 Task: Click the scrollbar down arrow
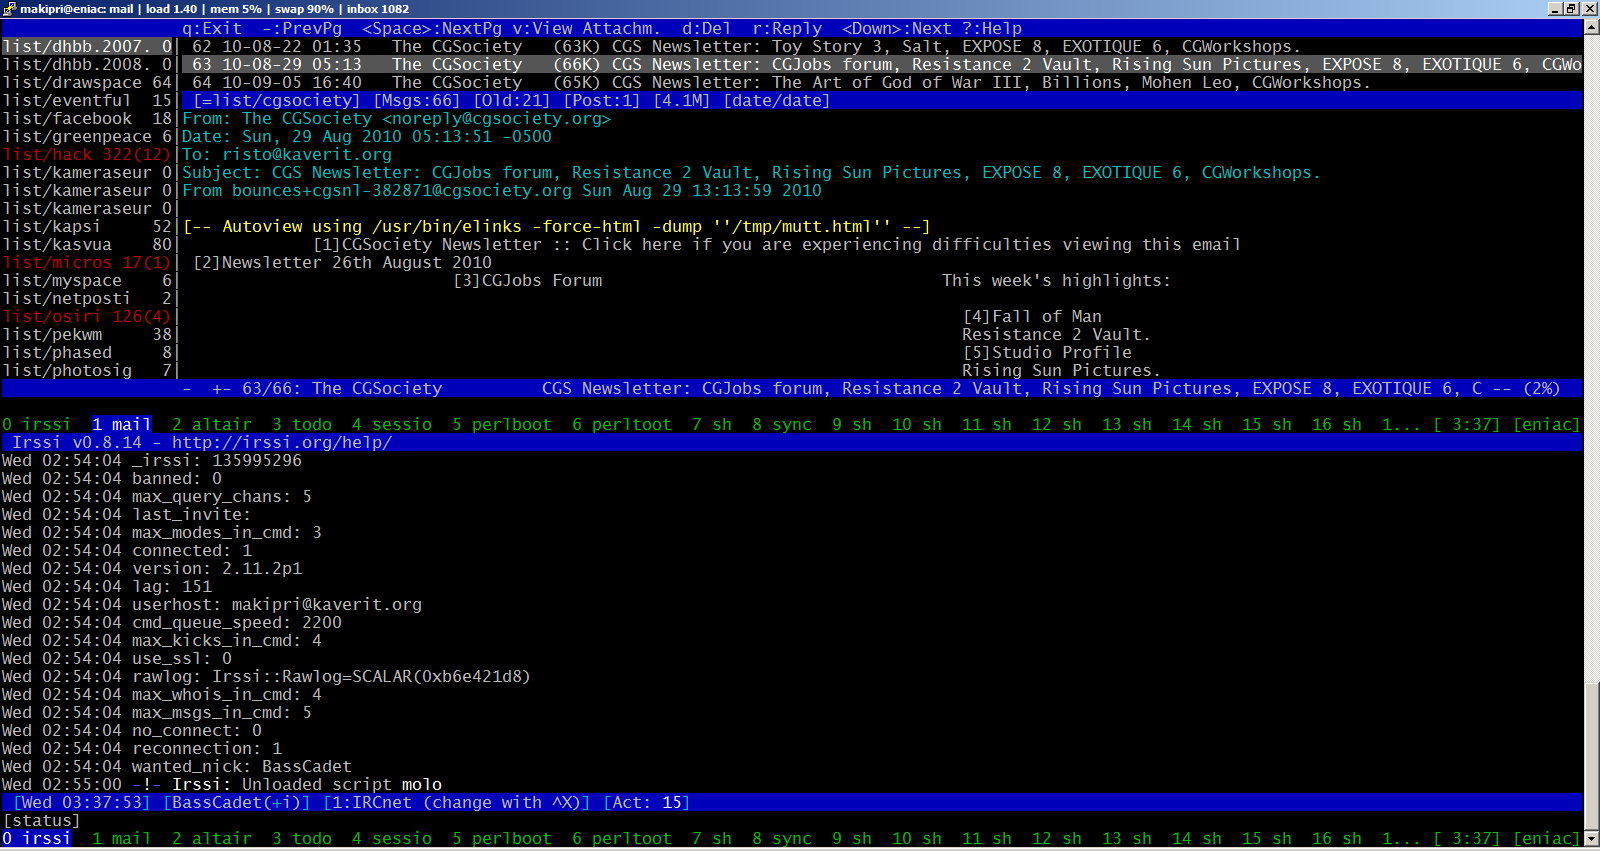(1591, 840)
